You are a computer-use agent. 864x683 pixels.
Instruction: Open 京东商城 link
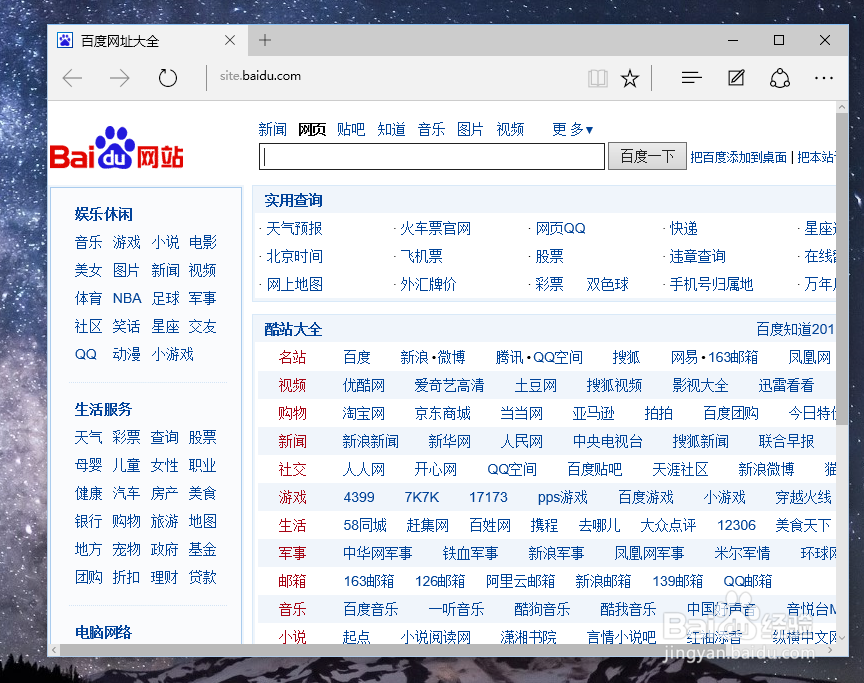[x=442, y=414]
